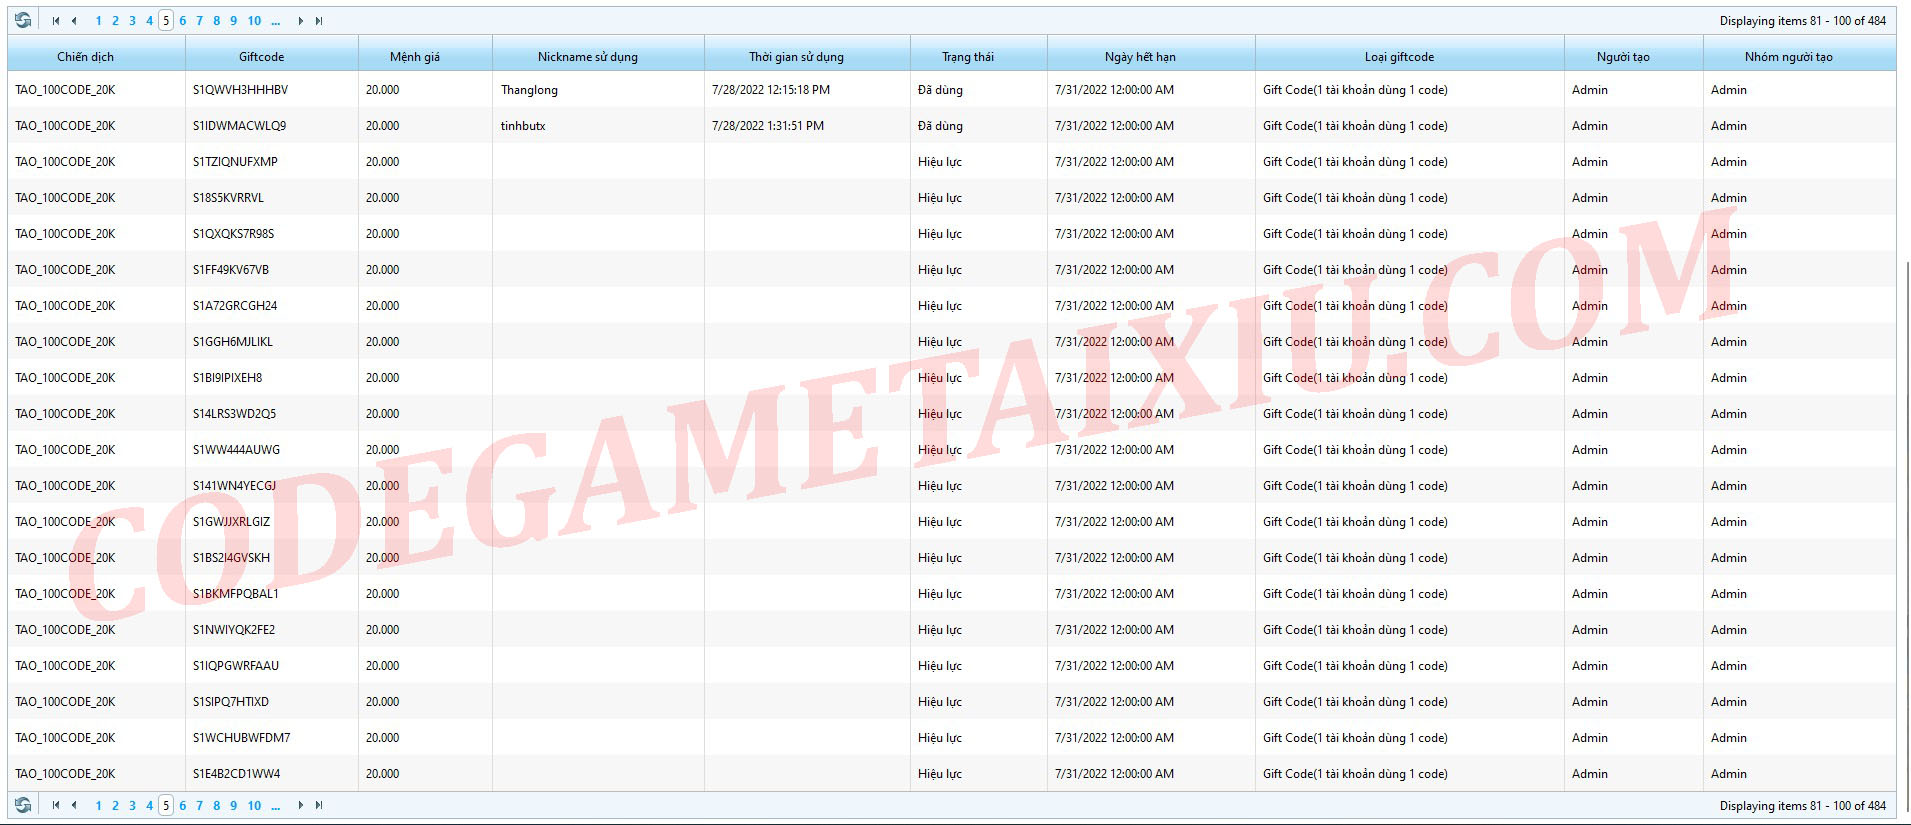Open page 2 in the bottom pager
The height and width of the screenshot is (825, 1911).
click(115, 805)
